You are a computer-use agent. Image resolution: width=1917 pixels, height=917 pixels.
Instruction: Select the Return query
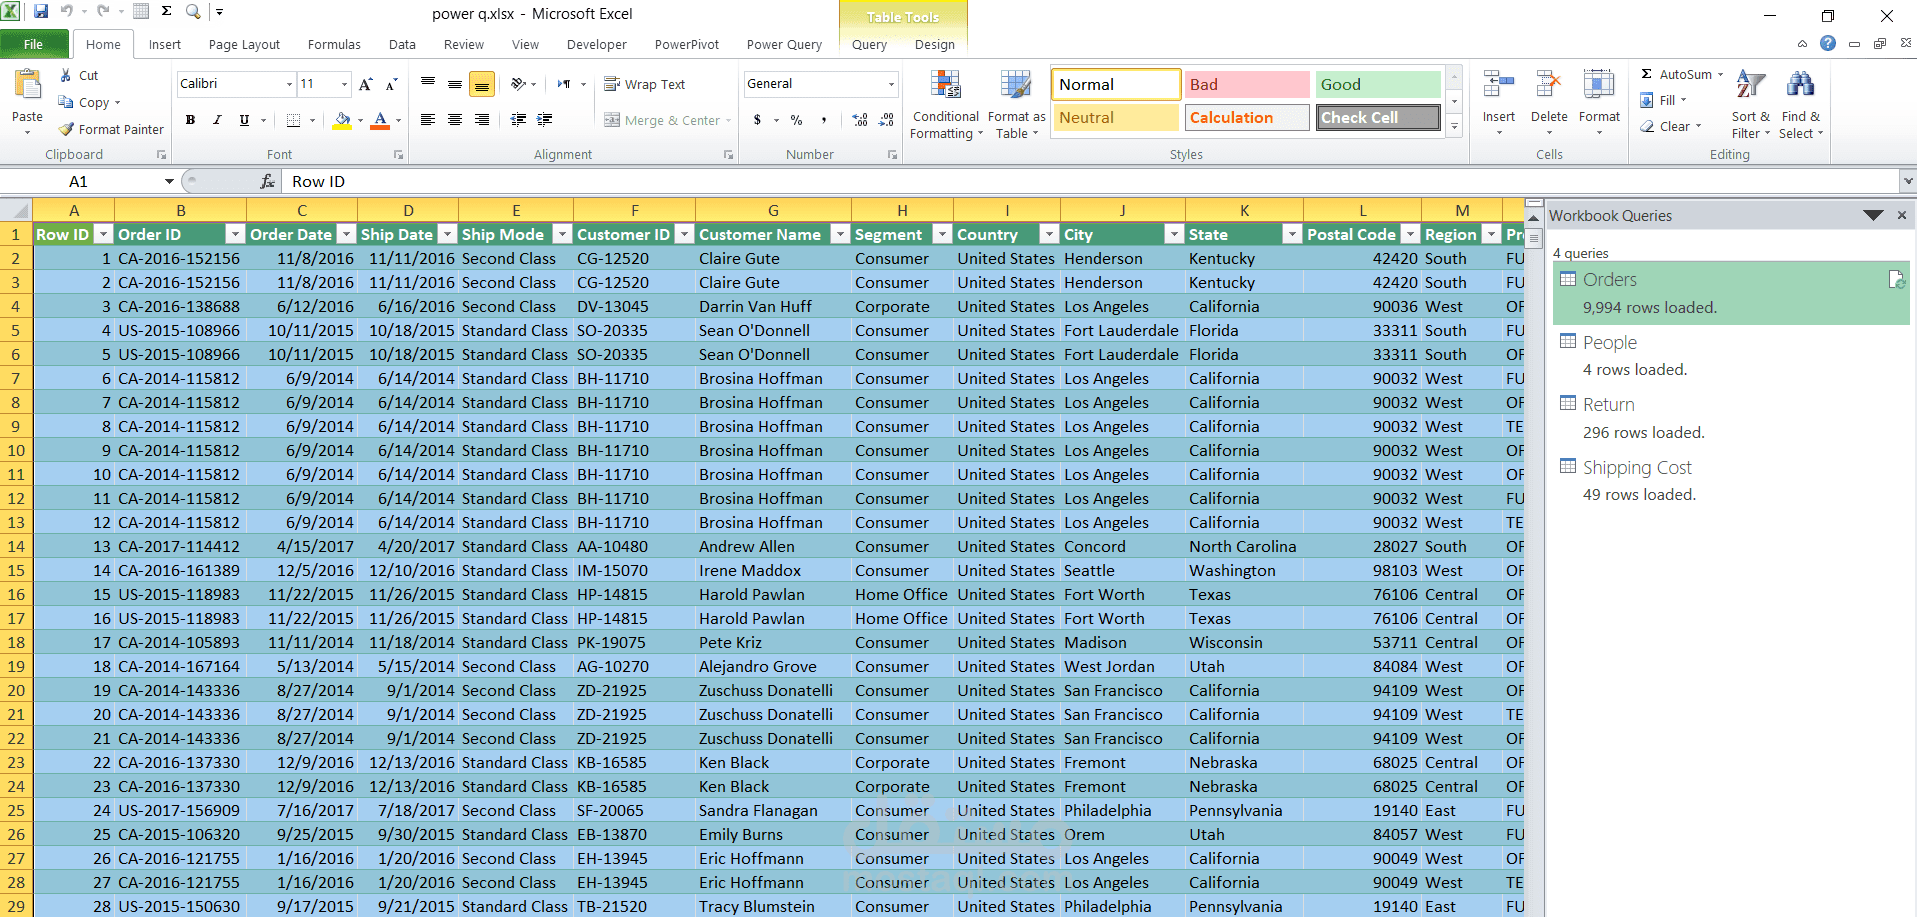coord(1731,418)
